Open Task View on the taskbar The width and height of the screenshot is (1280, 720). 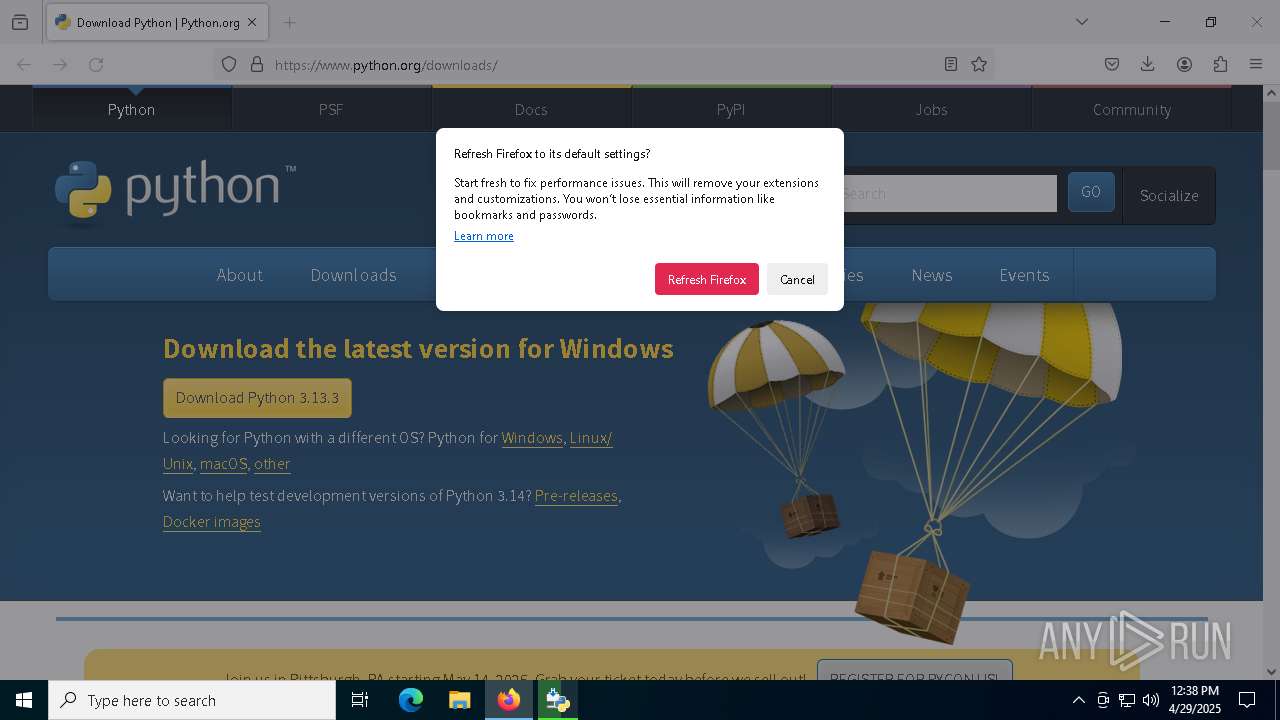point(360,700)
